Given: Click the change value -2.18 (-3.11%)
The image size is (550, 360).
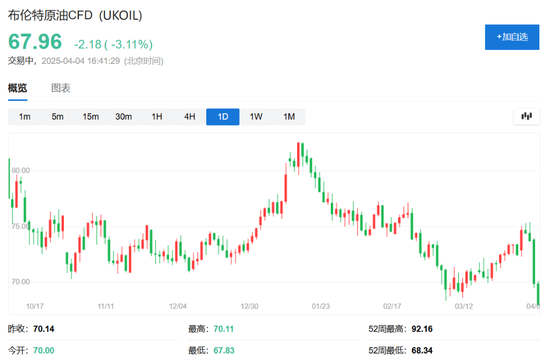Looking at the screenshot, I should (x=113, y=45).
